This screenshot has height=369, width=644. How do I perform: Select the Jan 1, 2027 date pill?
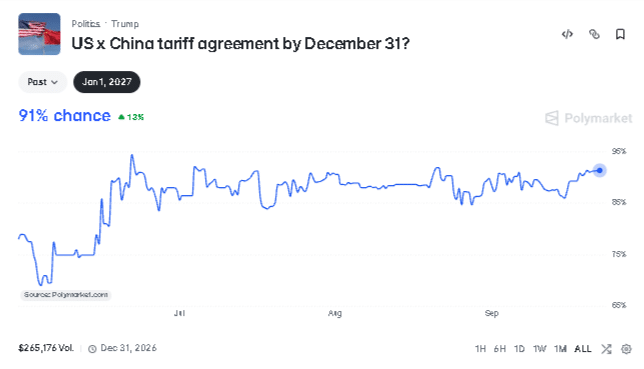point(107,82)
